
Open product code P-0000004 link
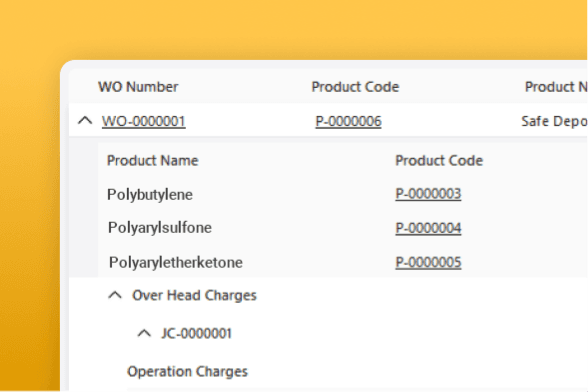[x=428, y=228]
